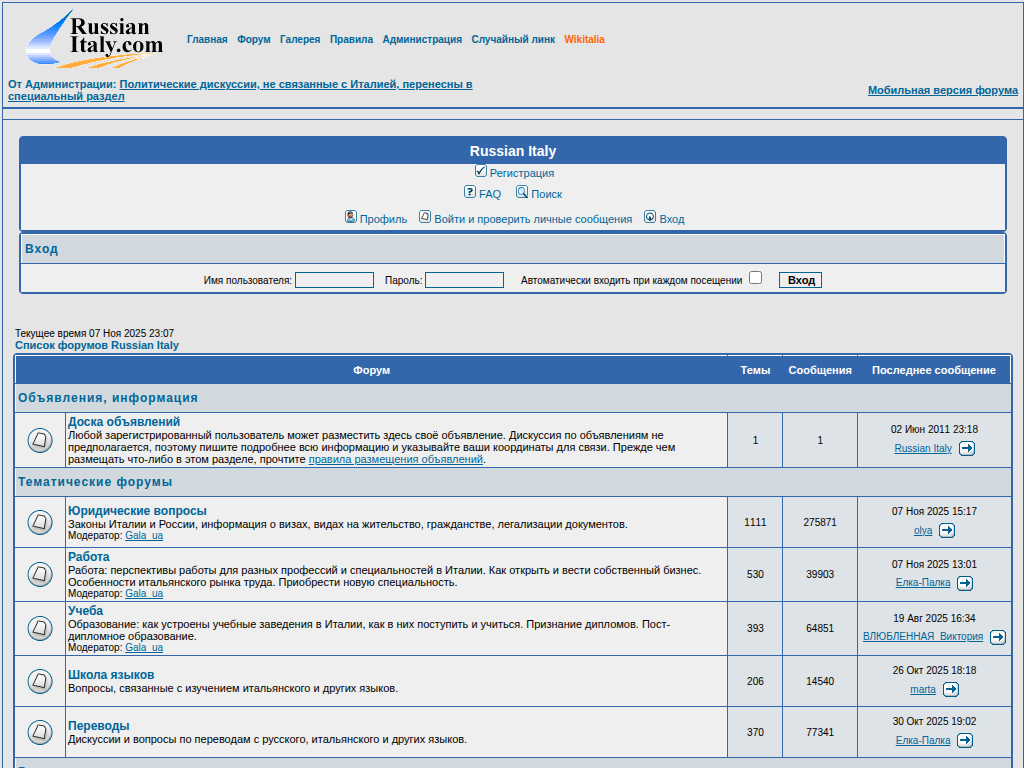Open Wikitalia menu link
The height and width of the screenshot is (768, 1024).
pos(584,40)
